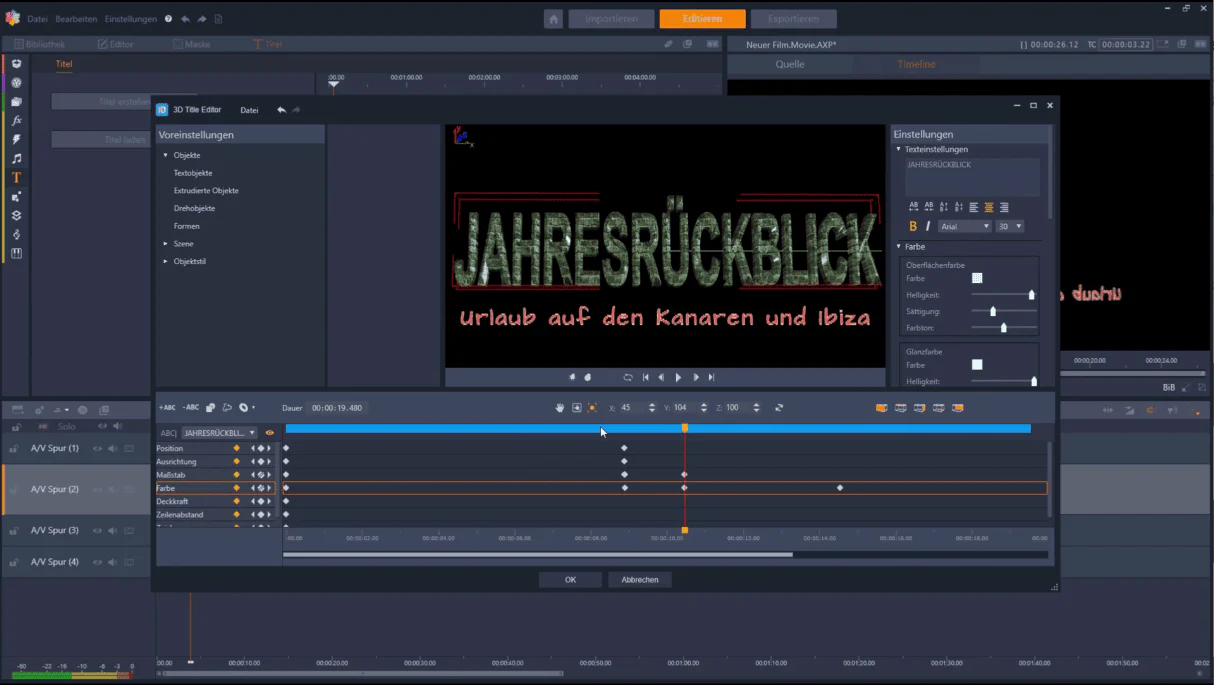Click the play button under the 3D preview
Viewport: 1214px width, 685px height.
click(x=678, y=378)
